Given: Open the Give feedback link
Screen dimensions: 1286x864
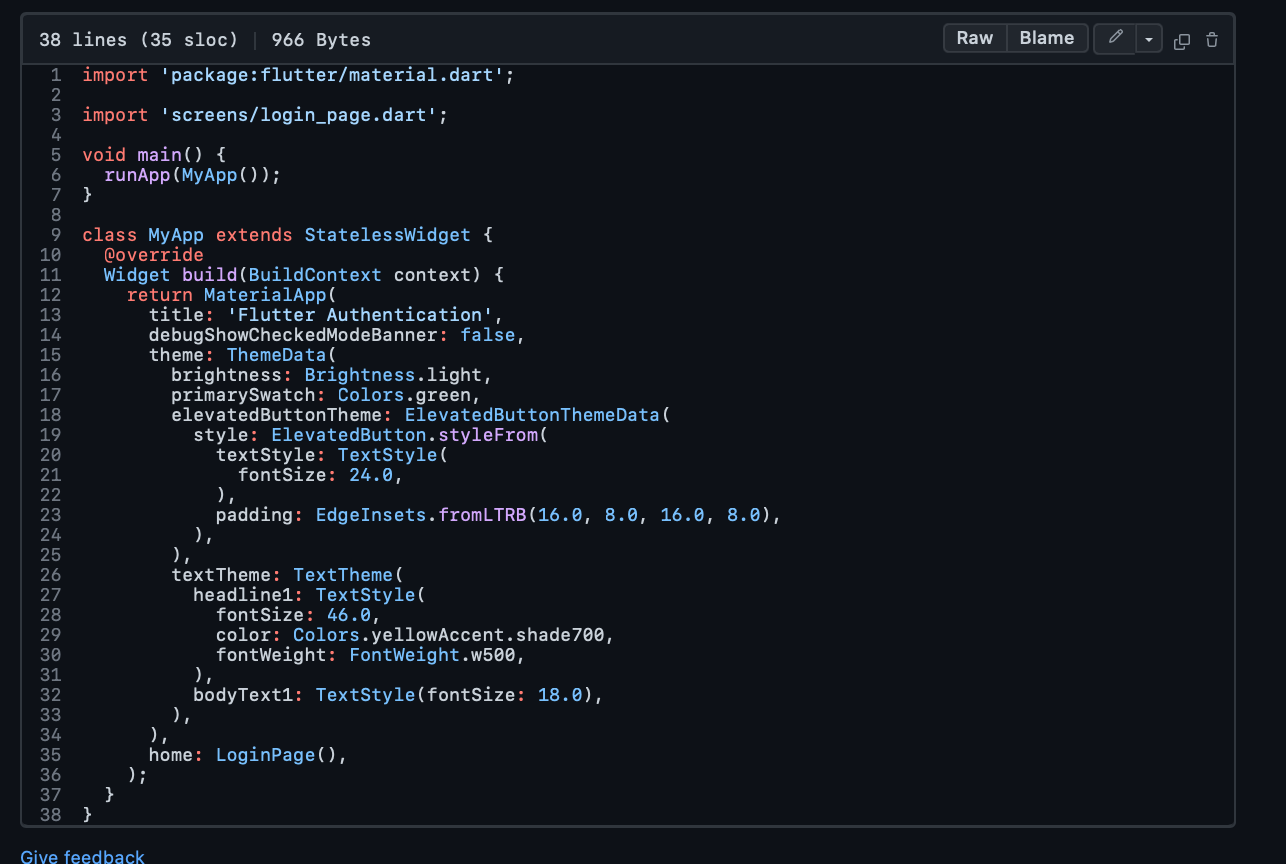Looking at the screenshot, I should pos(82,857).
